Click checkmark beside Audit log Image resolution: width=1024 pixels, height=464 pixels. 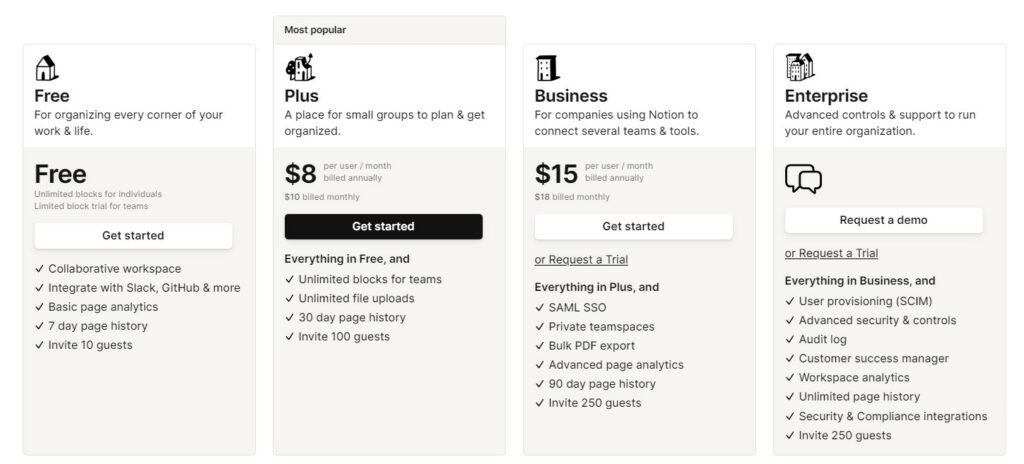pos(790,340)
